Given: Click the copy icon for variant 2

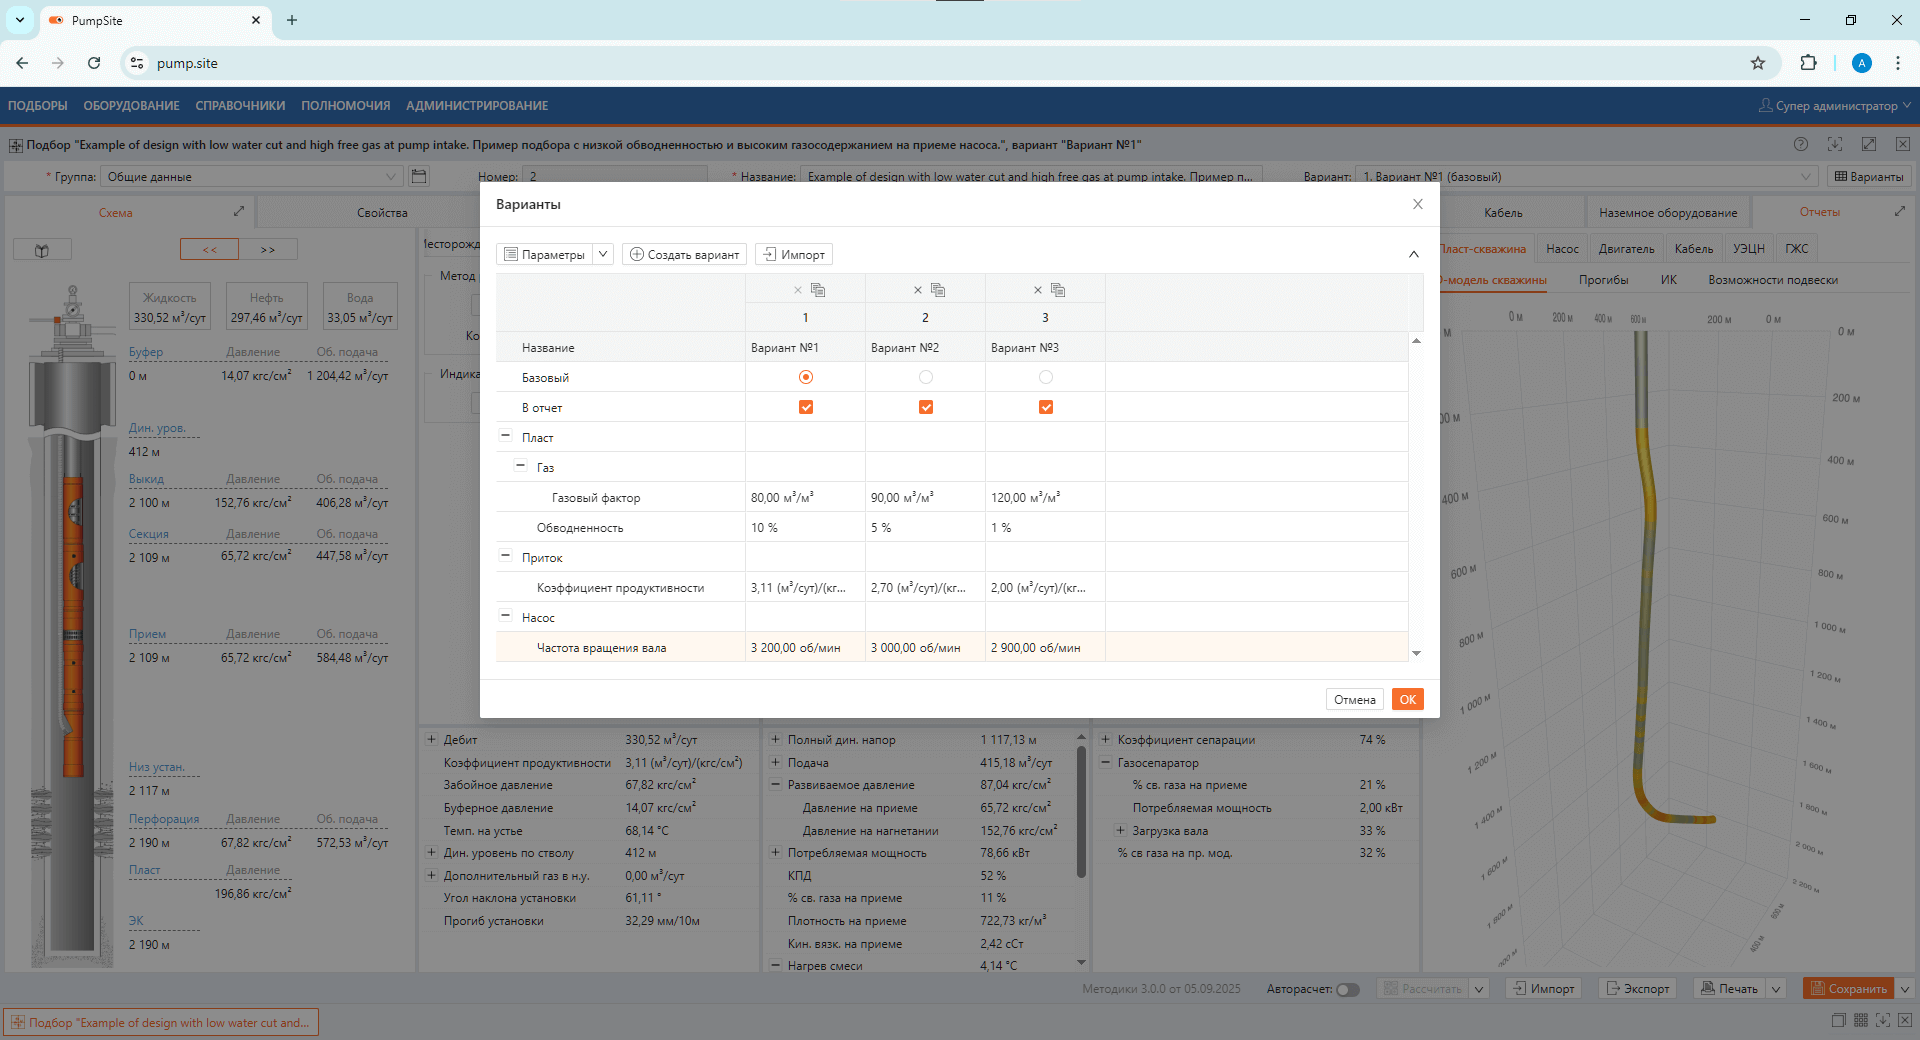Looking at the screenshot, I should click(938, 290).
